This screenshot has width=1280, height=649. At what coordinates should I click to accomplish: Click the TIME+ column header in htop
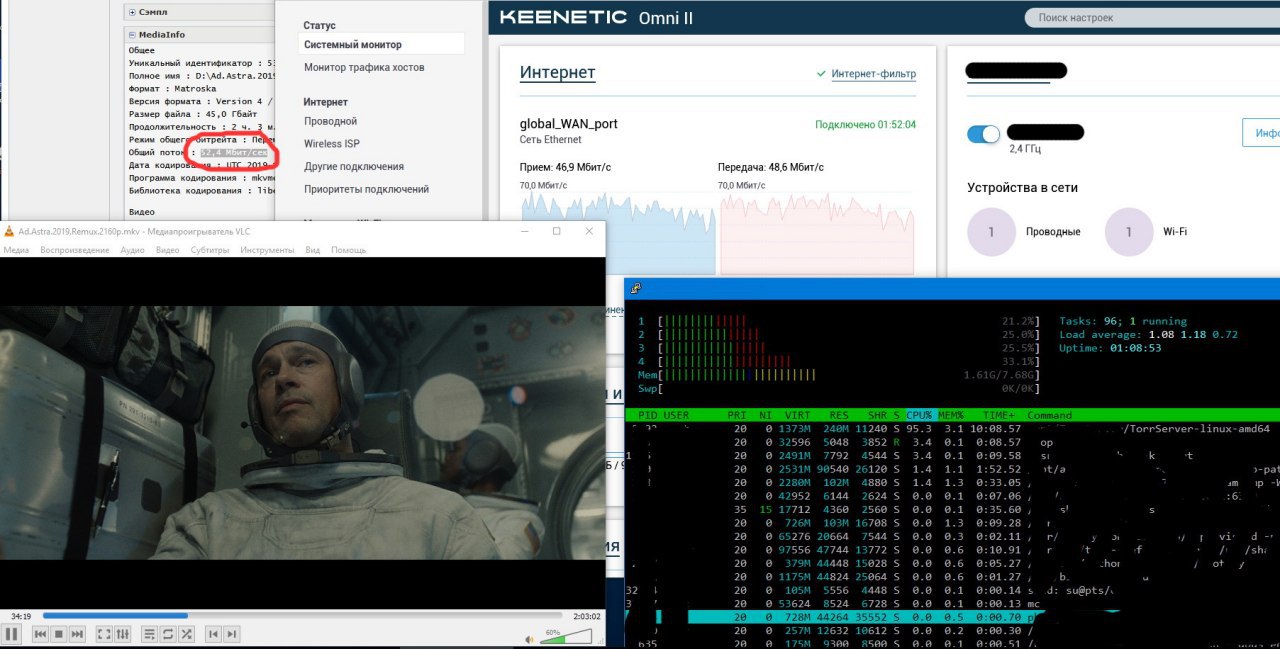click(1001, 415)
